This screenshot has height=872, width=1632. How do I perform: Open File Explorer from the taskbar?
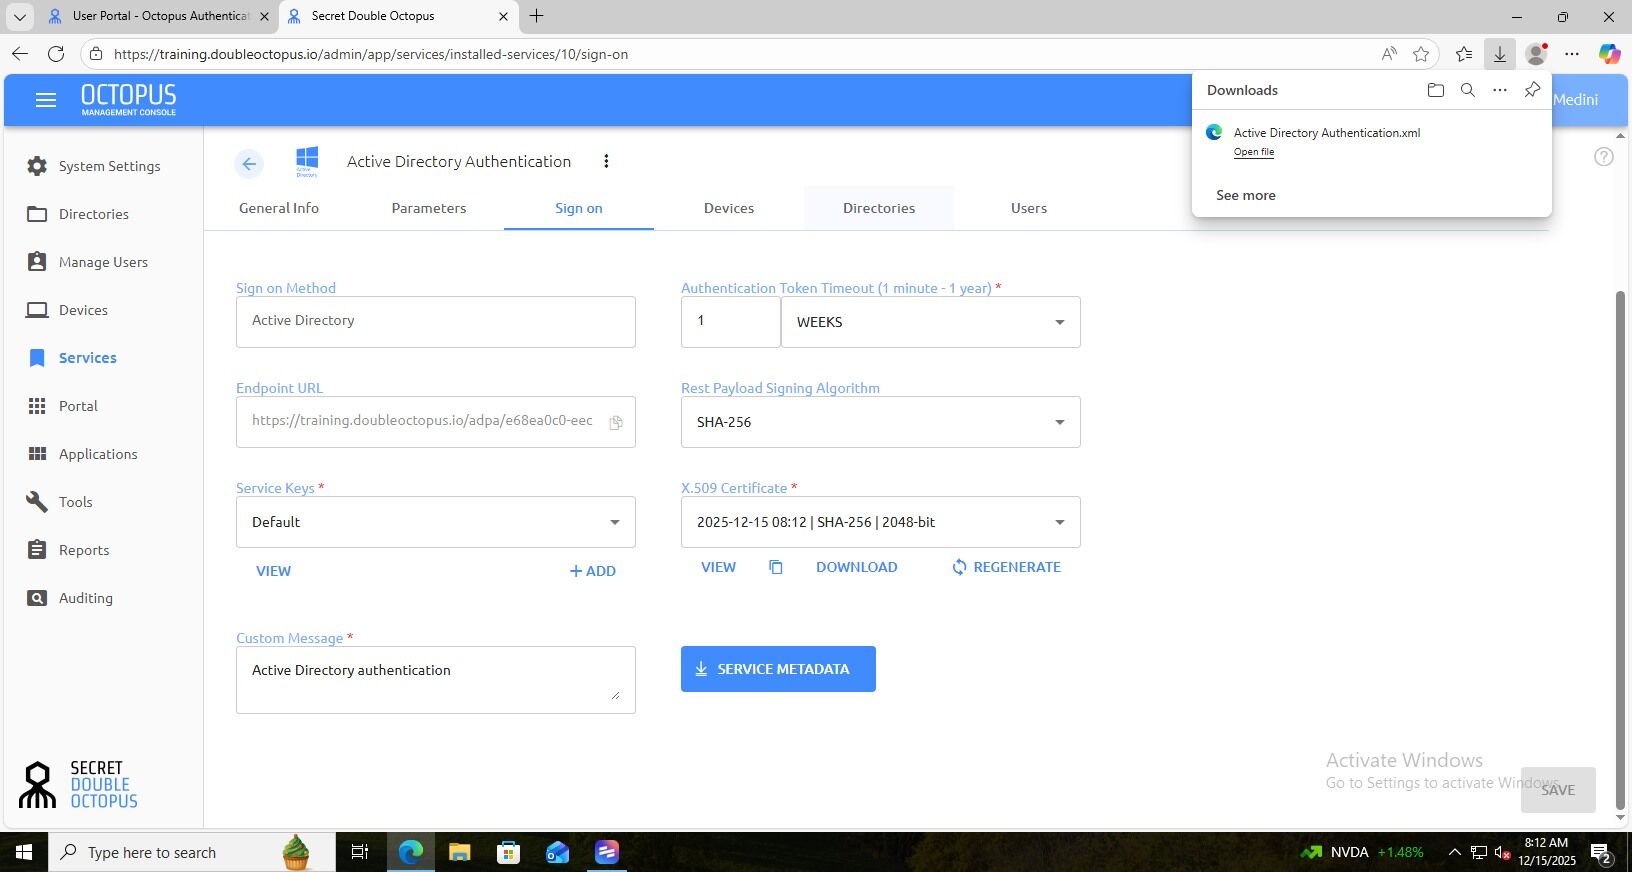459,852
